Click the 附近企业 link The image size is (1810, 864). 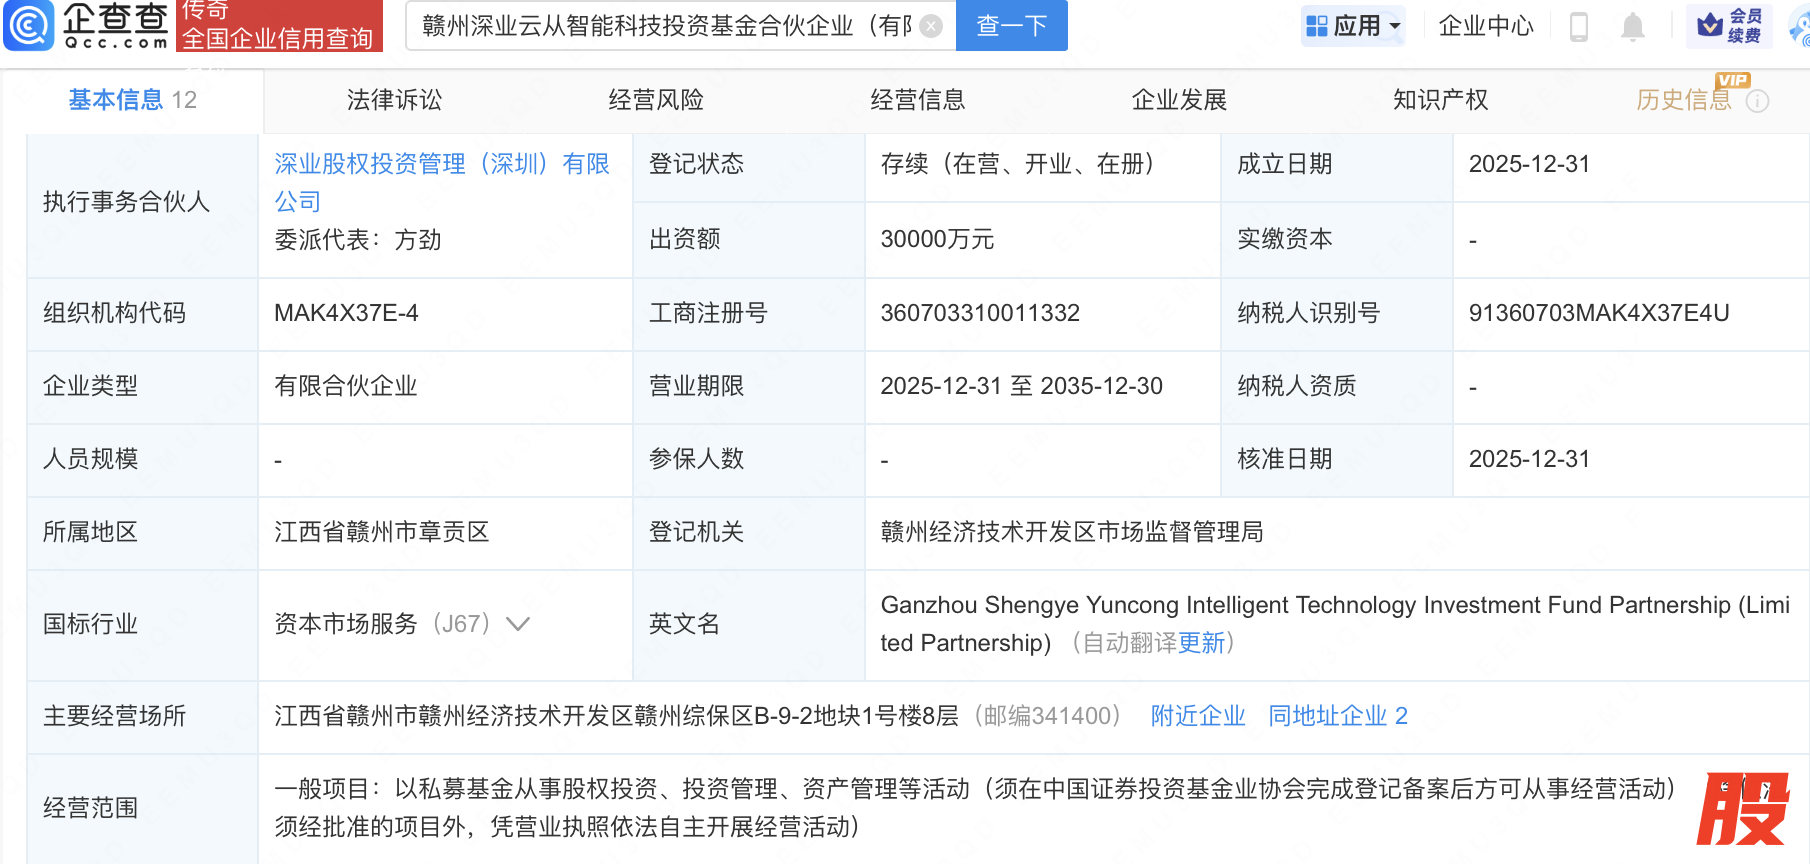click(1197, 716)
